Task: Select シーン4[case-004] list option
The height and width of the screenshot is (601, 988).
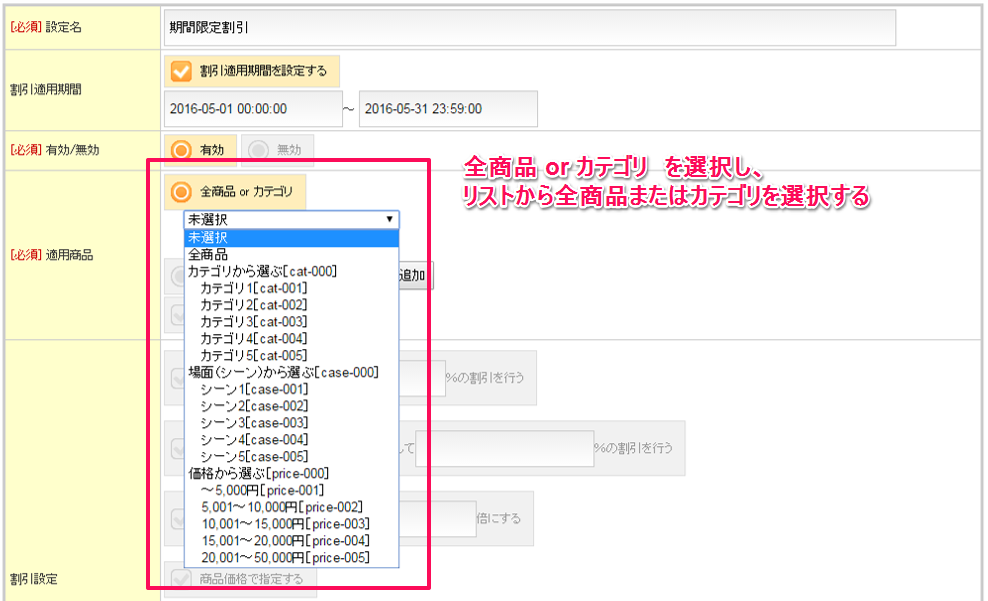Action: click(254, 439)
